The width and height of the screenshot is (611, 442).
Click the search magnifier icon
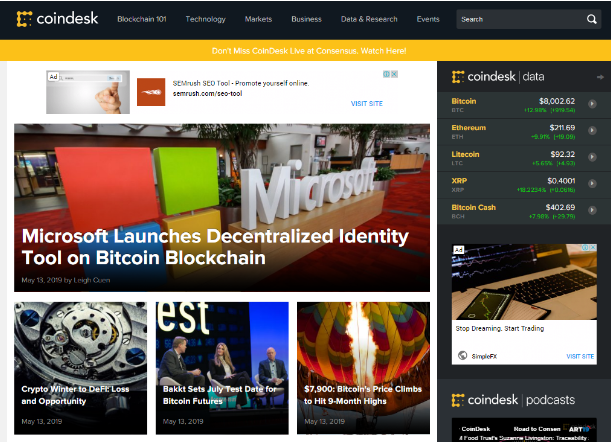[x=592, y=19]
